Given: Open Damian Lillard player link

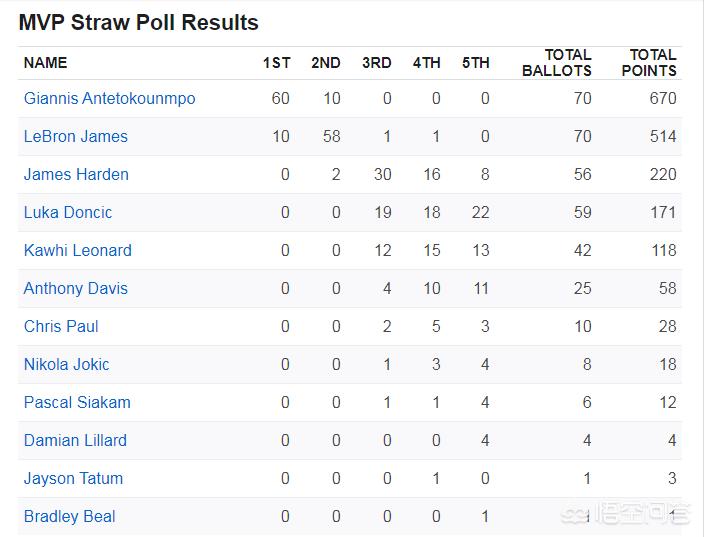Looking at the screenshot, I should (75, 440).
